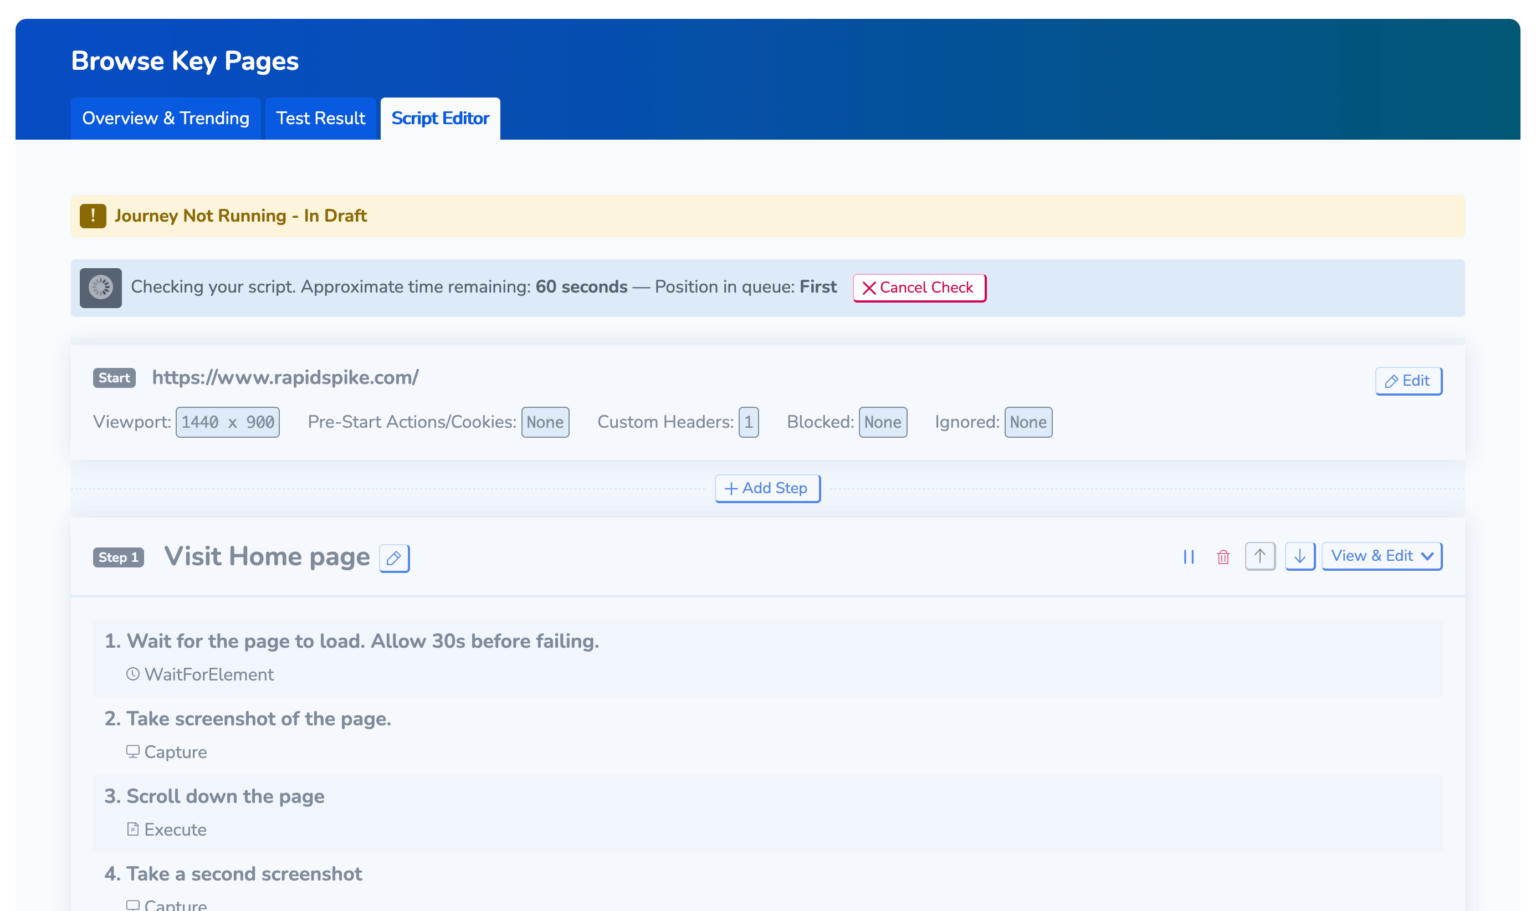Click the Capture monitor icon under action 2
The width and height of the screenshot is (1536, 911).
click(x=133, y=752)
